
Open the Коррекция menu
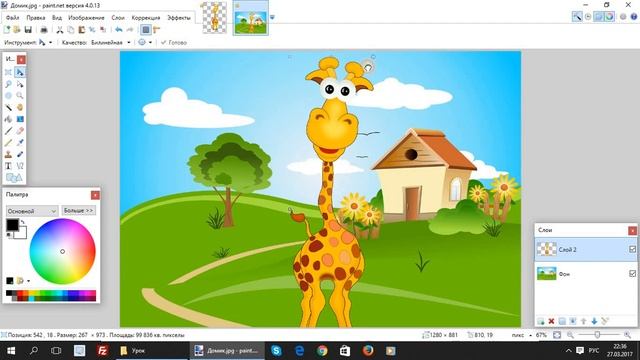point(146,18)
